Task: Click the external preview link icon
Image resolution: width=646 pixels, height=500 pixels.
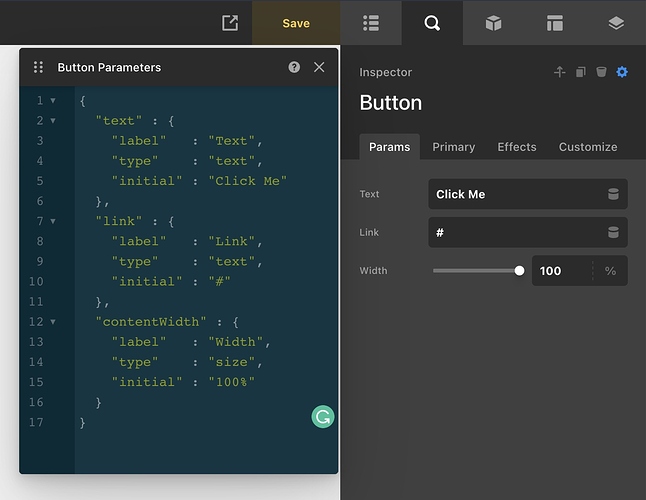Action: pos(230,23)
